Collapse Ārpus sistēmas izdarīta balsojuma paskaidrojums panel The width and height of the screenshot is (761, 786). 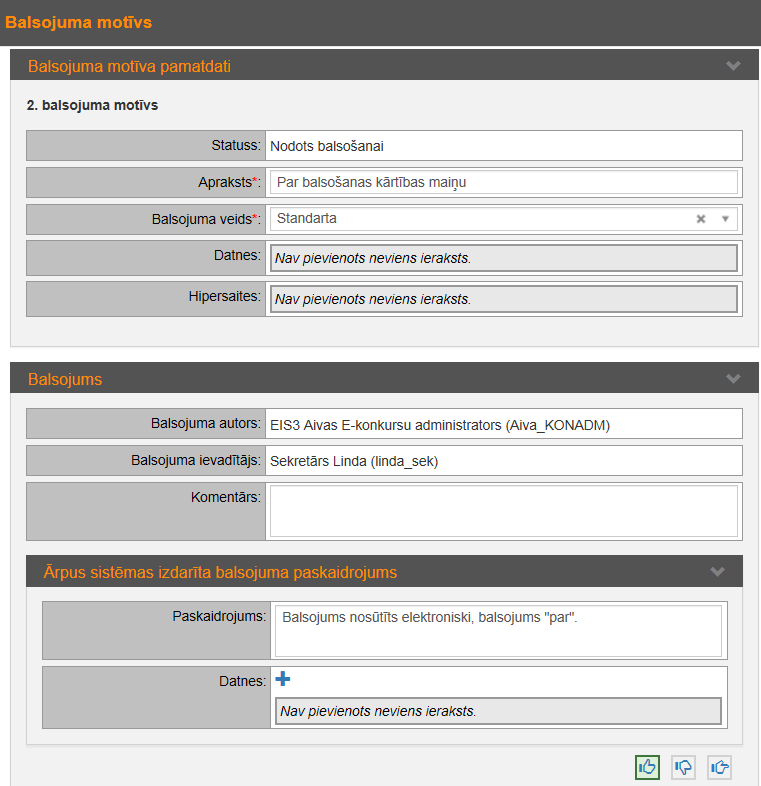(x=717, y=572)
